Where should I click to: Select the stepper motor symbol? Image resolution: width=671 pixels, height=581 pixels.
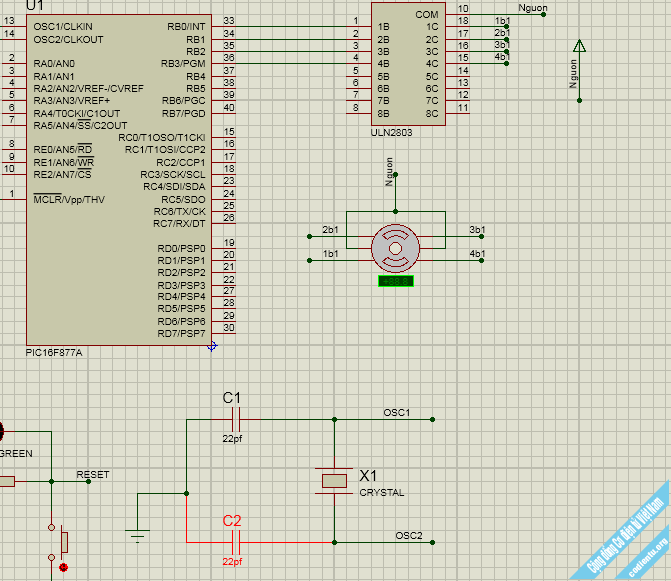(396, 247)
